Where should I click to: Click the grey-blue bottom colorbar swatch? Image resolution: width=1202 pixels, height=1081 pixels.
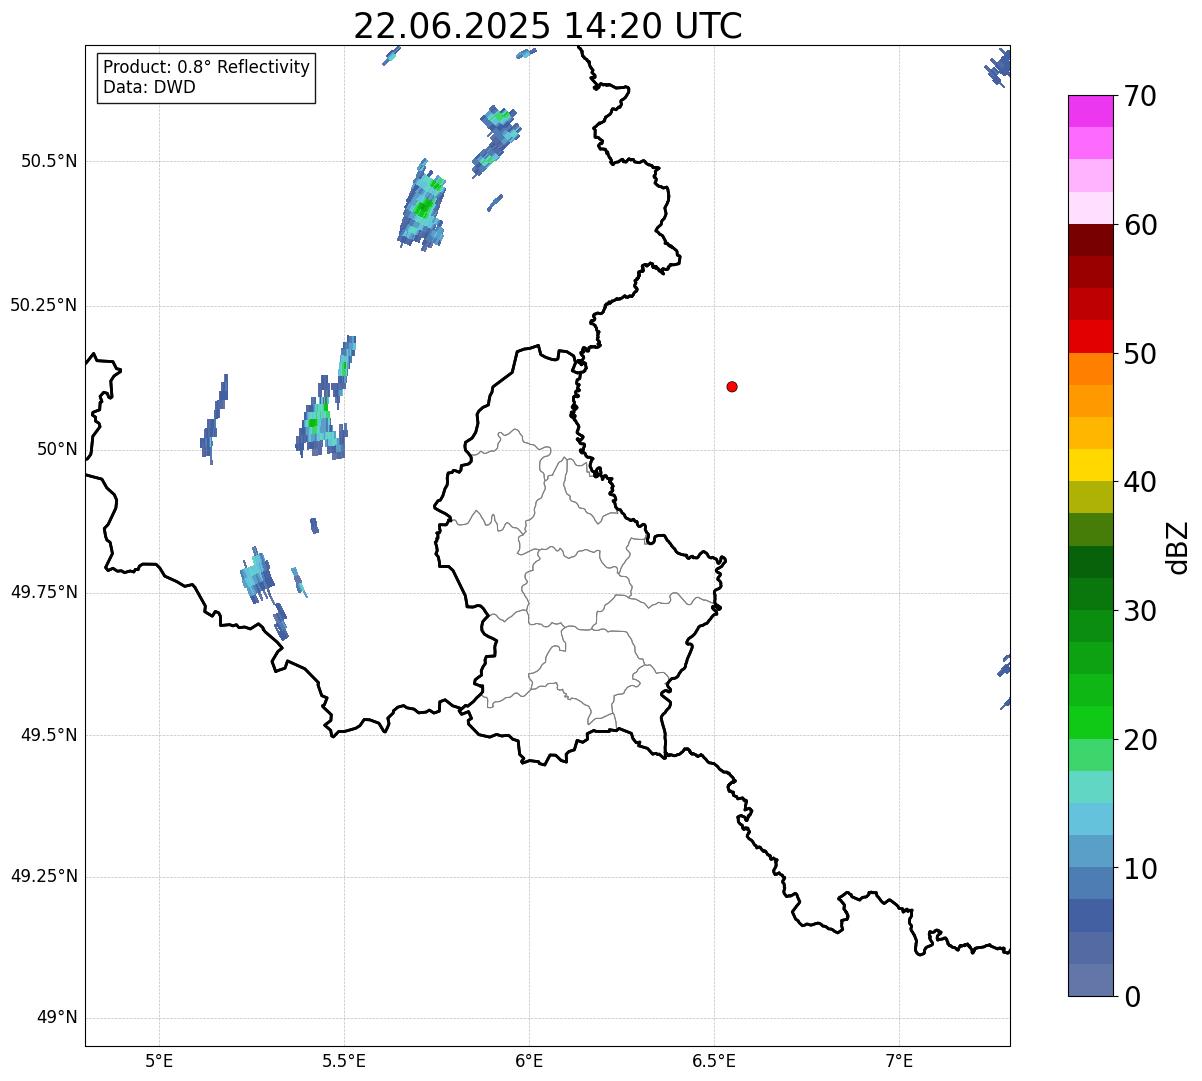click(x=1090, y=980)
